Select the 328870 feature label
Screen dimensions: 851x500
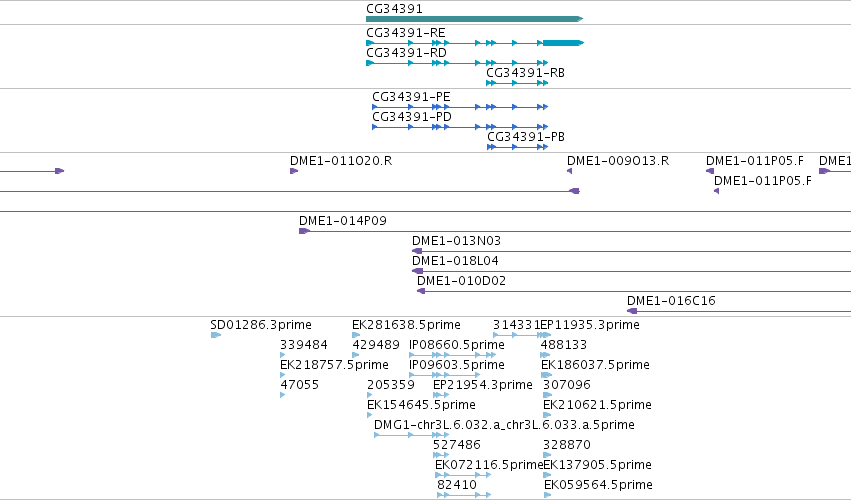tap(567, 445)
